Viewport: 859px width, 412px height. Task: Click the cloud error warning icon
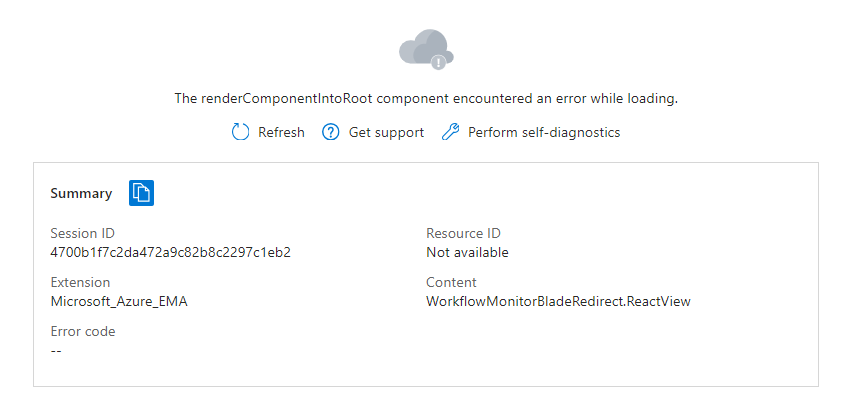tap(426, 48)
